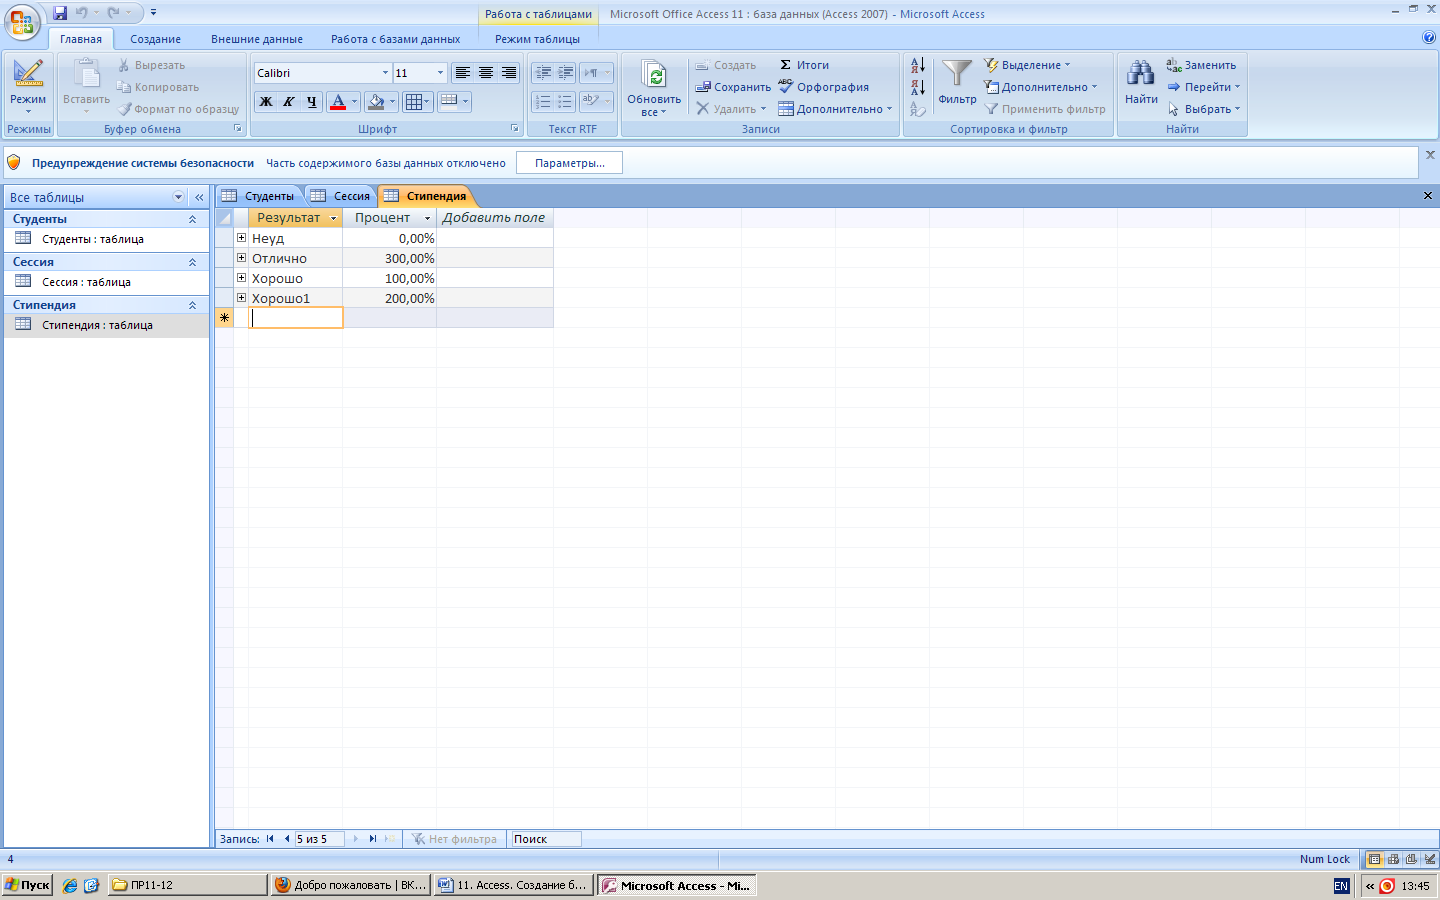Click the Добавить поле column header
The width and height of the screenshot is (1440, 900).
pyautogui.click(x=494, y=218)
